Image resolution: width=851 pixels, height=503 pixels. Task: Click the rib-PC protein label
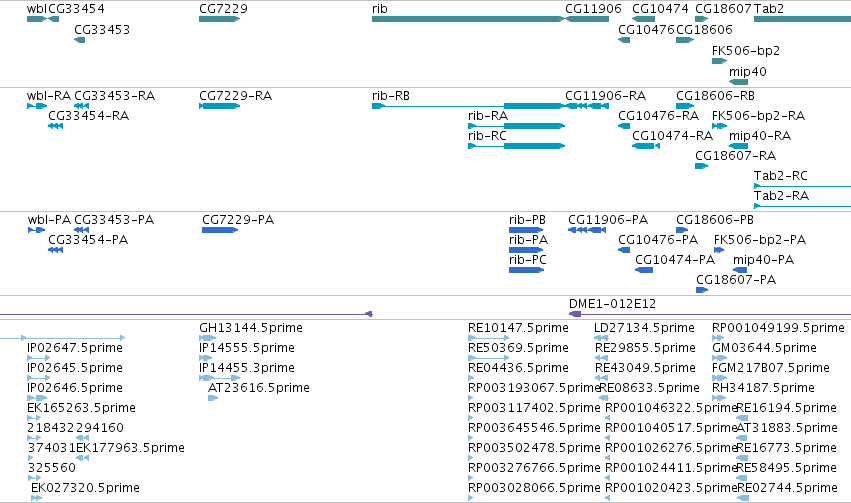tap(528, 260)
